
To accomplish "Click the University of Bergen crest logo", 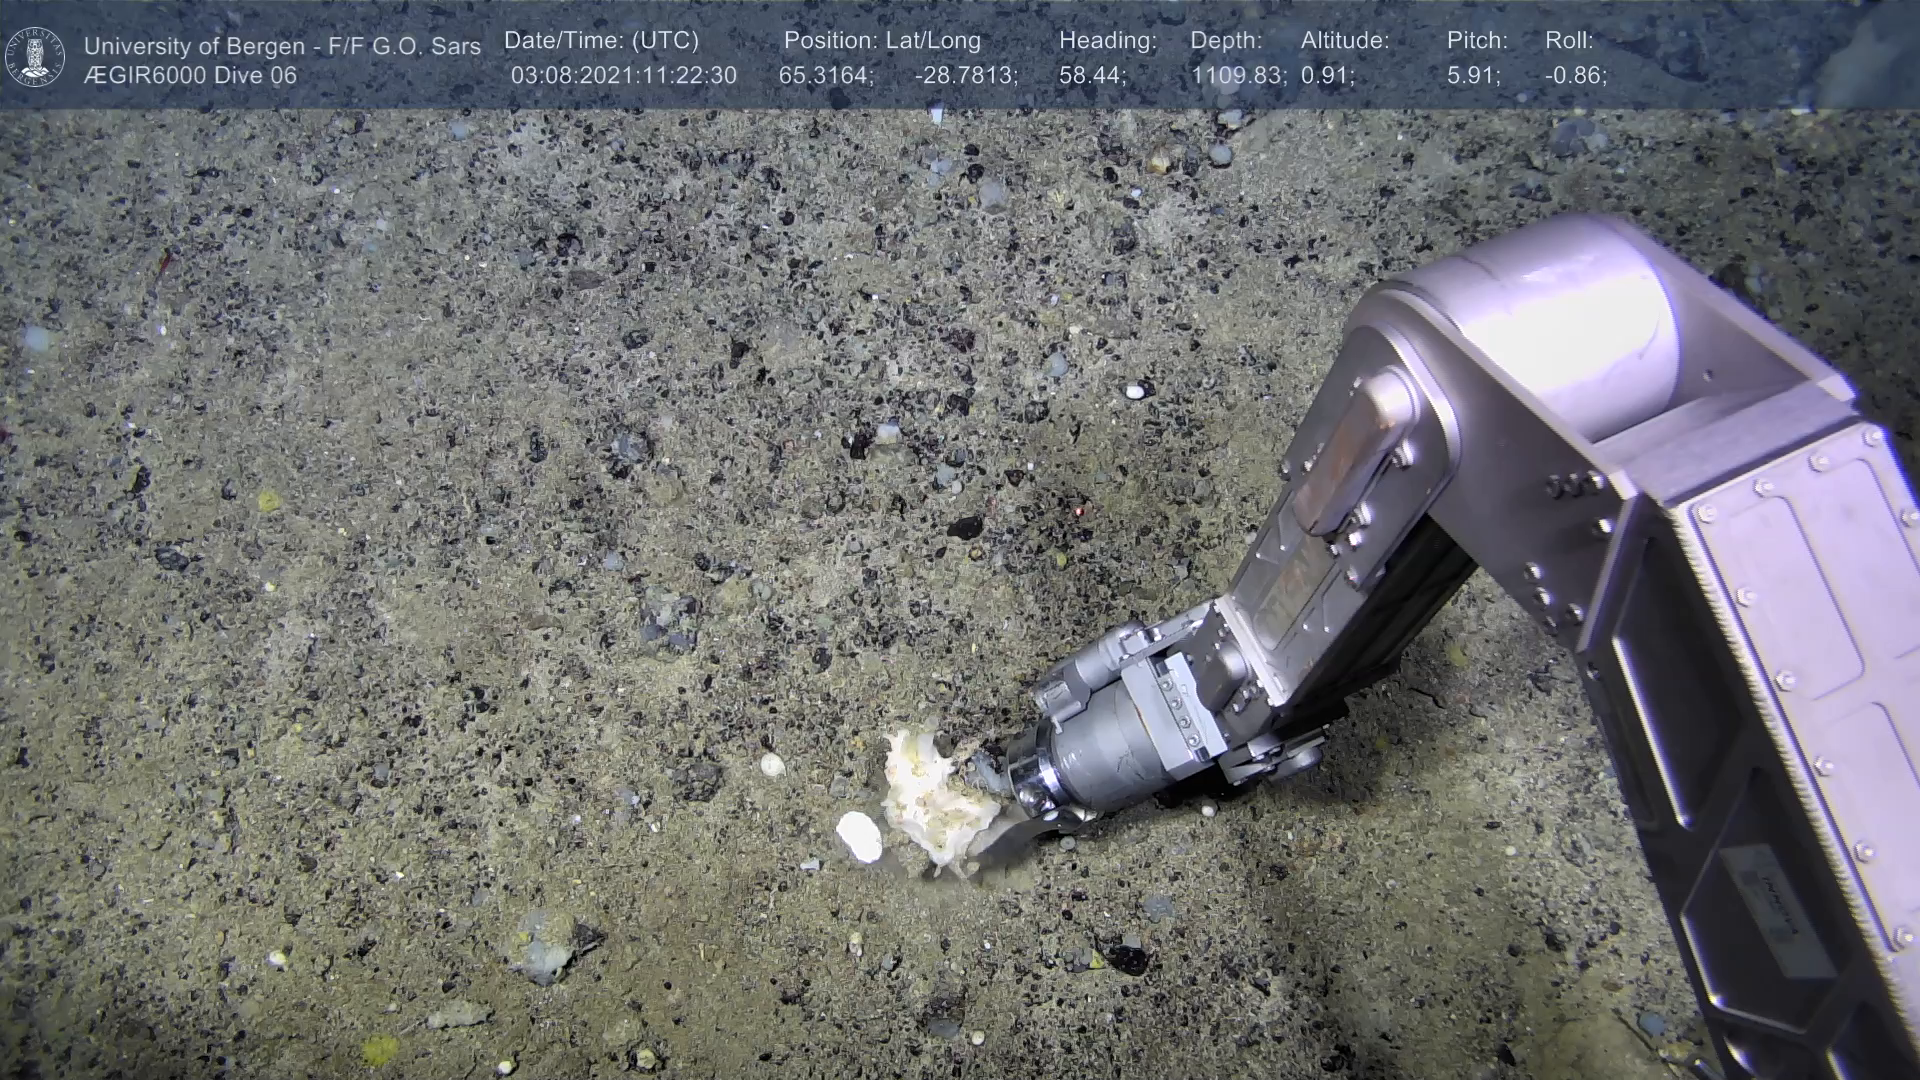I will 35,57.
